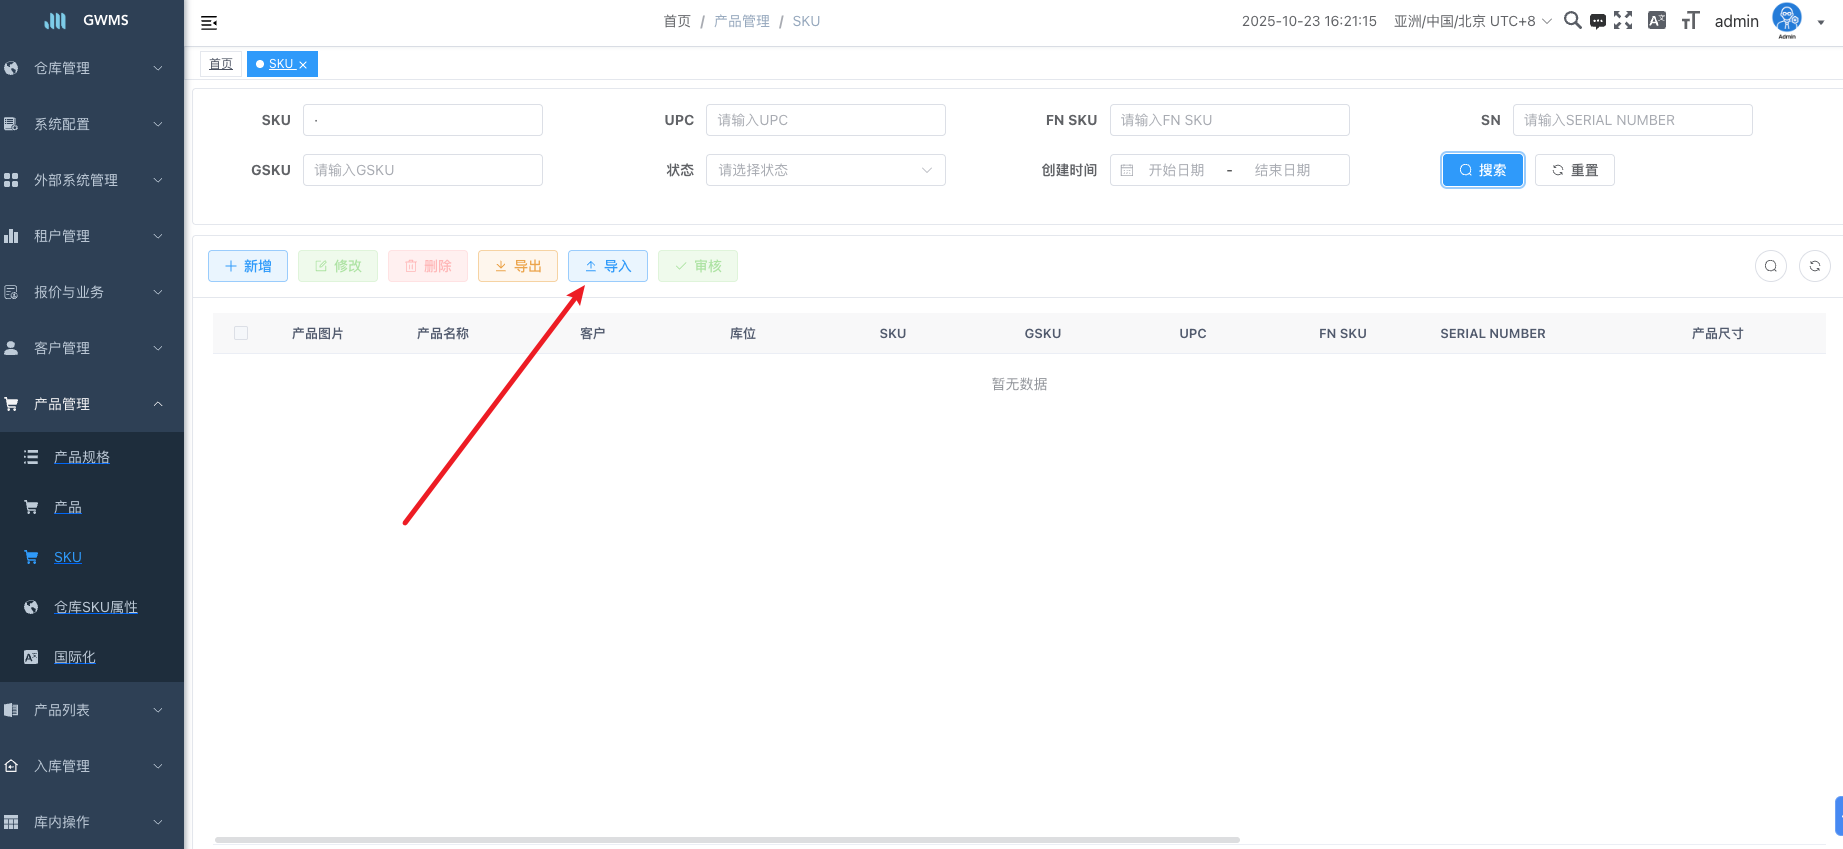Click the round search toggle icon above table
The width and height of the screenshot is (1843, 849).
point(1771,266)
